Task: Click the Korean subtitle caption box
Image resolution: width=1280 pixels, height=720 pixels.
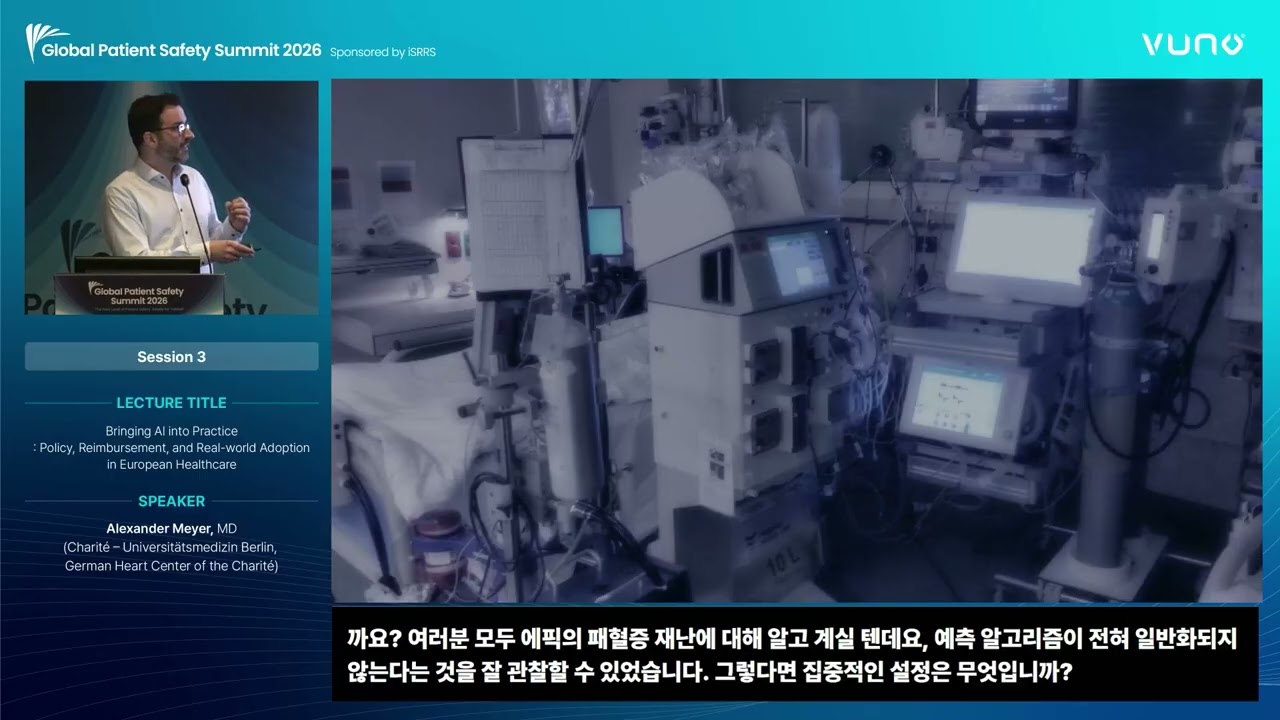Action: point(795,654)
